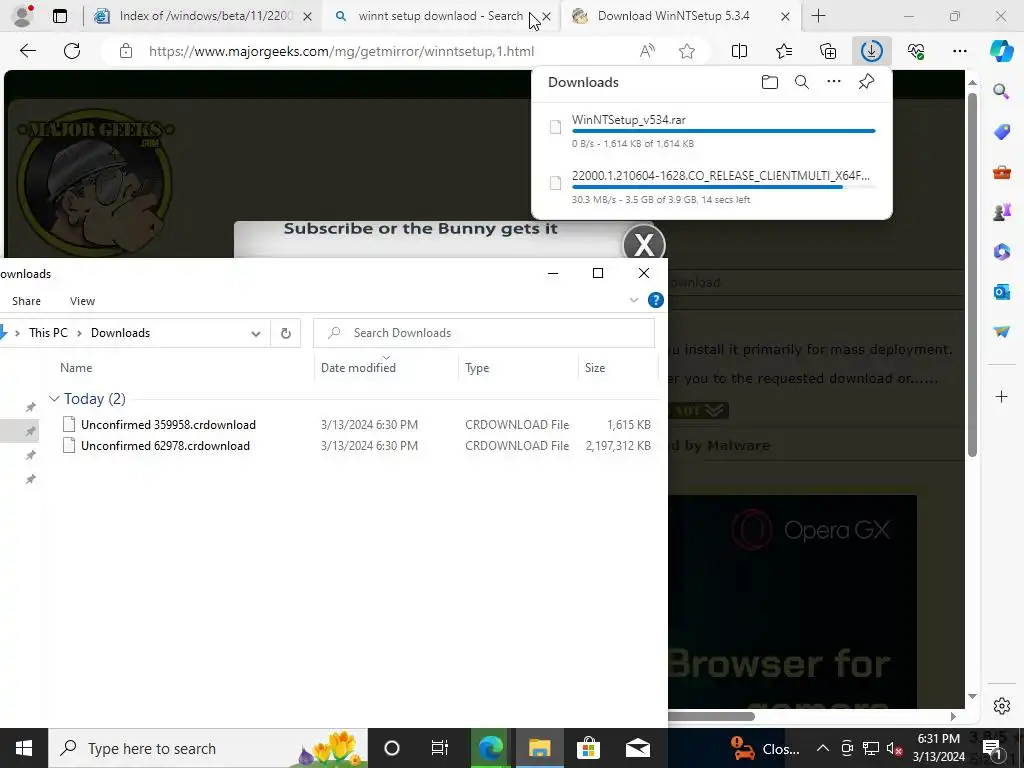The image size is (1024, 768).
Task: Refresh the Downloads folder in File Explorer
Action: pos(285,333)
